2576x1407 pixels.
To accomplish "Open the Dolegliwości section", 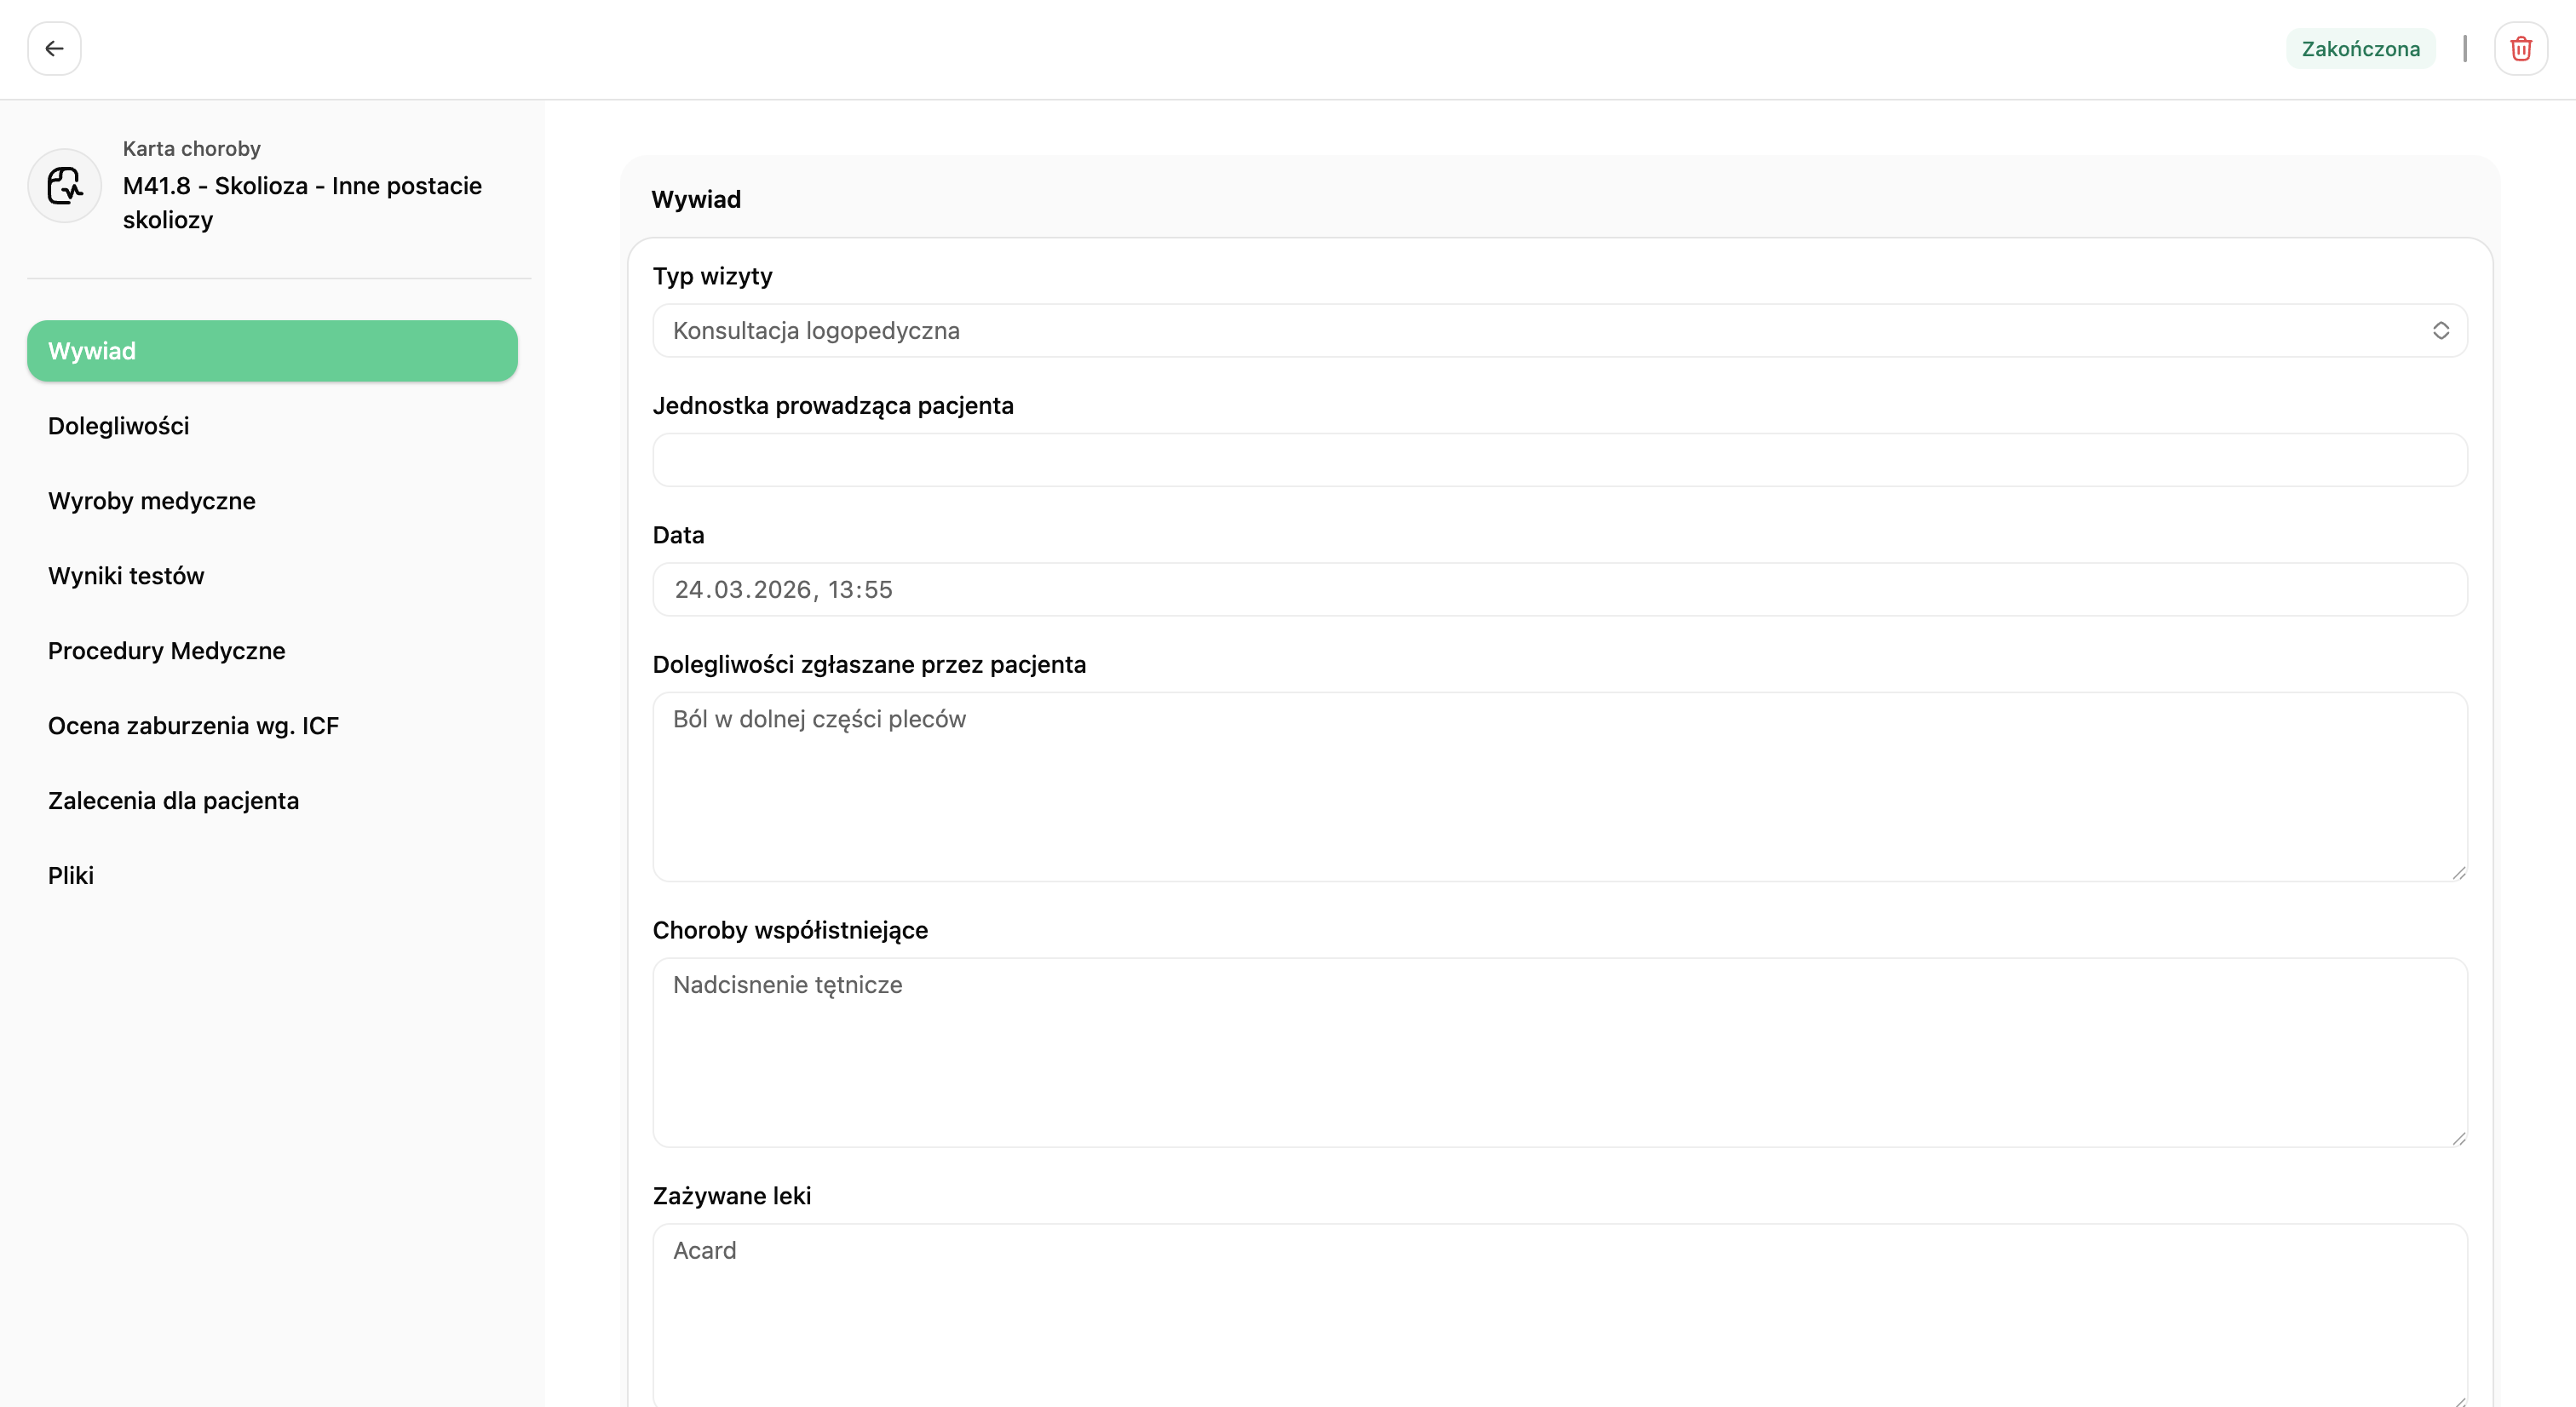I will coord(118,426).
